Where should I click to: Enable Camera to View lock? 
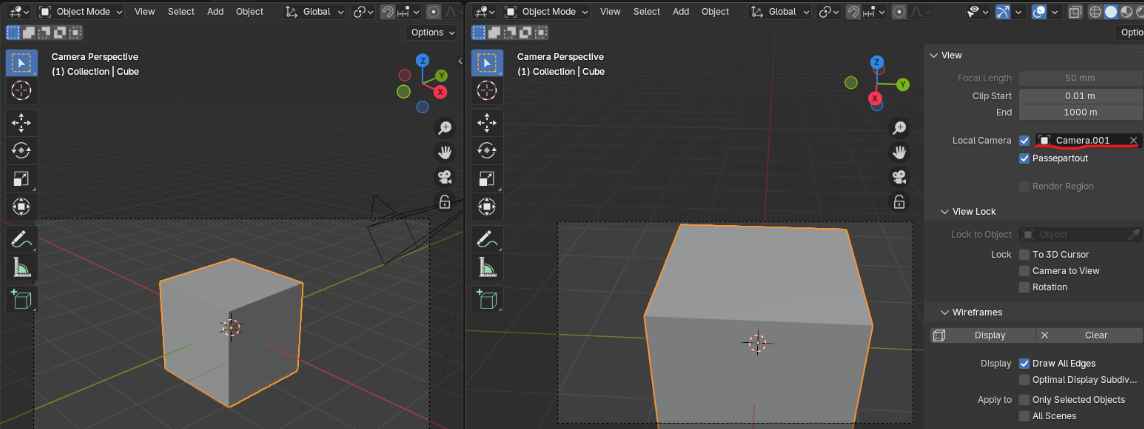point(1025,271)
